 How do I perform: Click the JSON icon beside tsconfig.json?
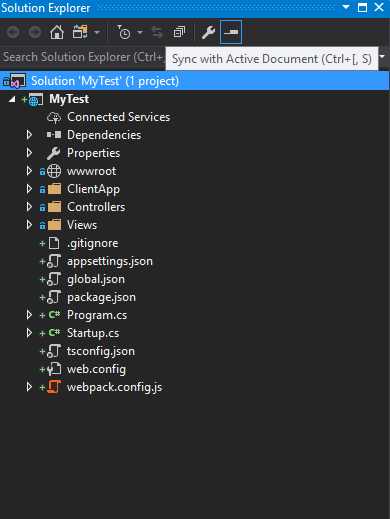pos(54,351)
